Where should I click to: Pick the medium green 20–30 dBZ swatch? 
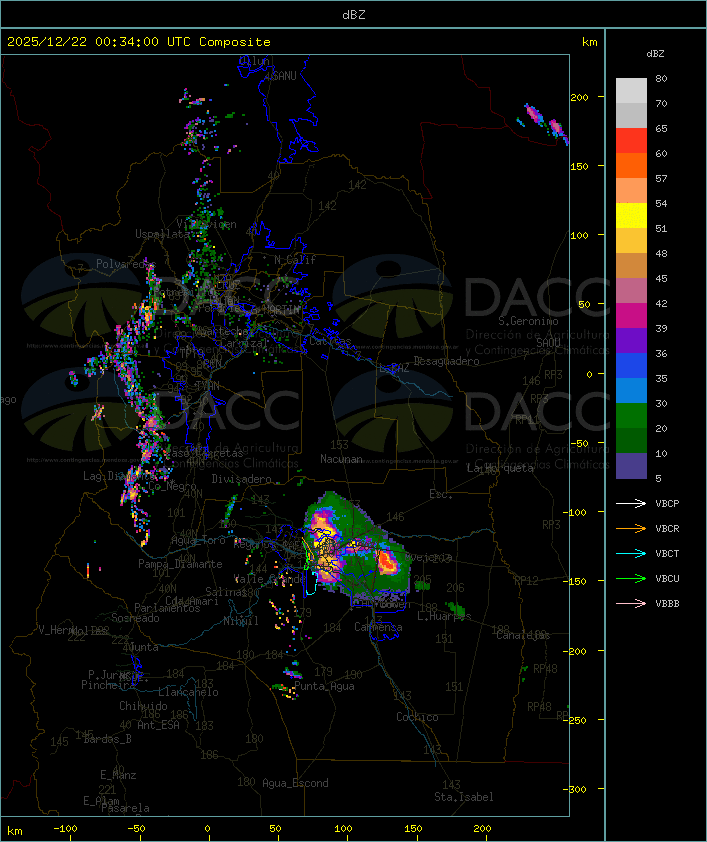[631, 415]
